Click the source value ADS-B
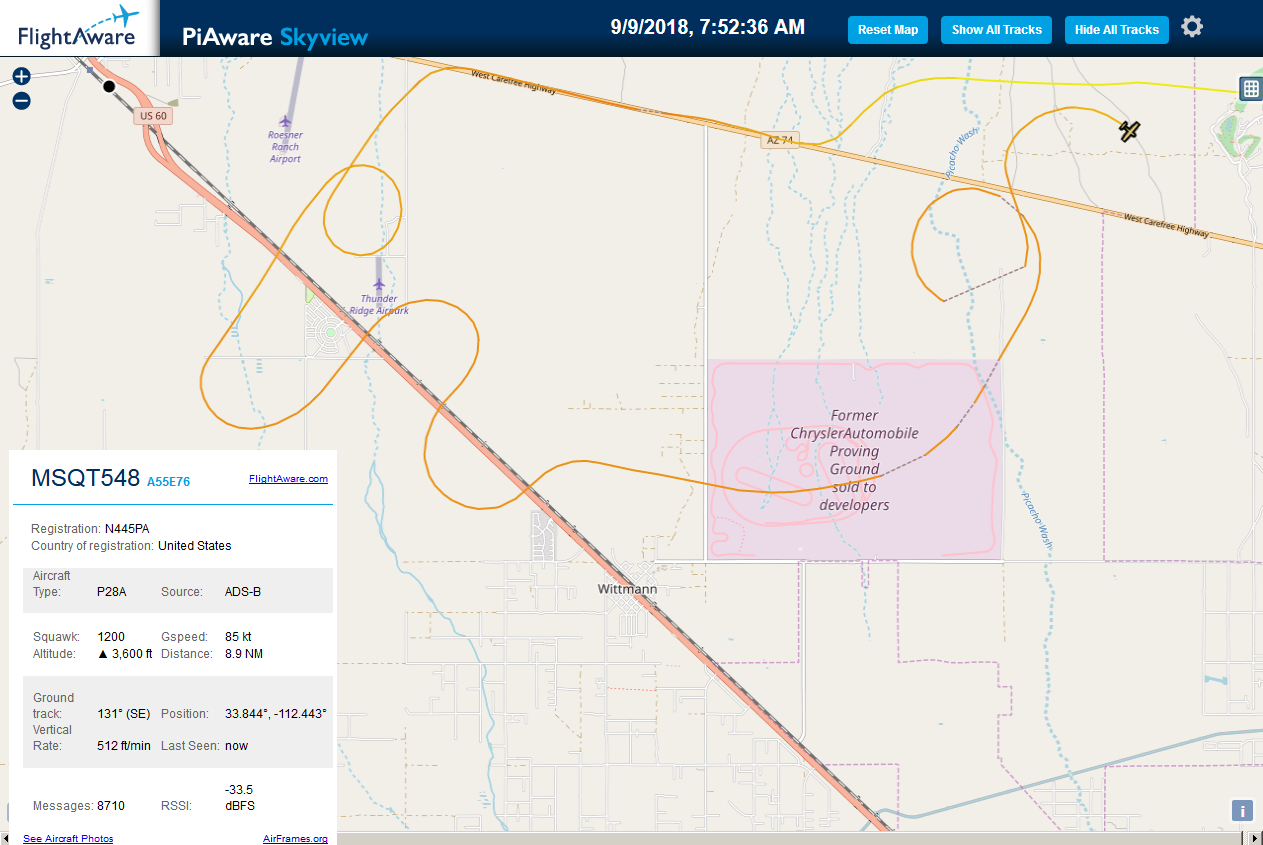 [x=243, y=592]
